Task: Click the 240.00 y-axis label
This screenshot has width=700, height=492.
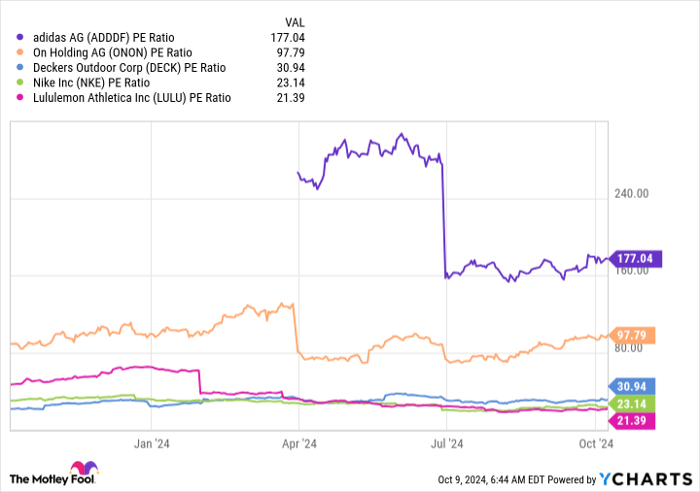Action: (631, 194)
